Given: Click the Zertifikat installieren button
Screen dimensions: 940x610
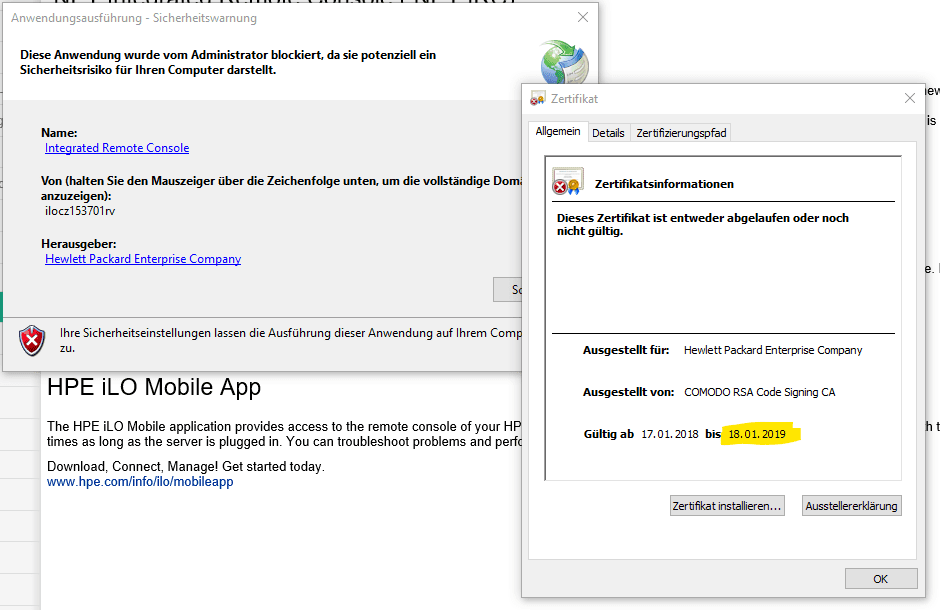Looking at the screenshot, I should [727, 506].
